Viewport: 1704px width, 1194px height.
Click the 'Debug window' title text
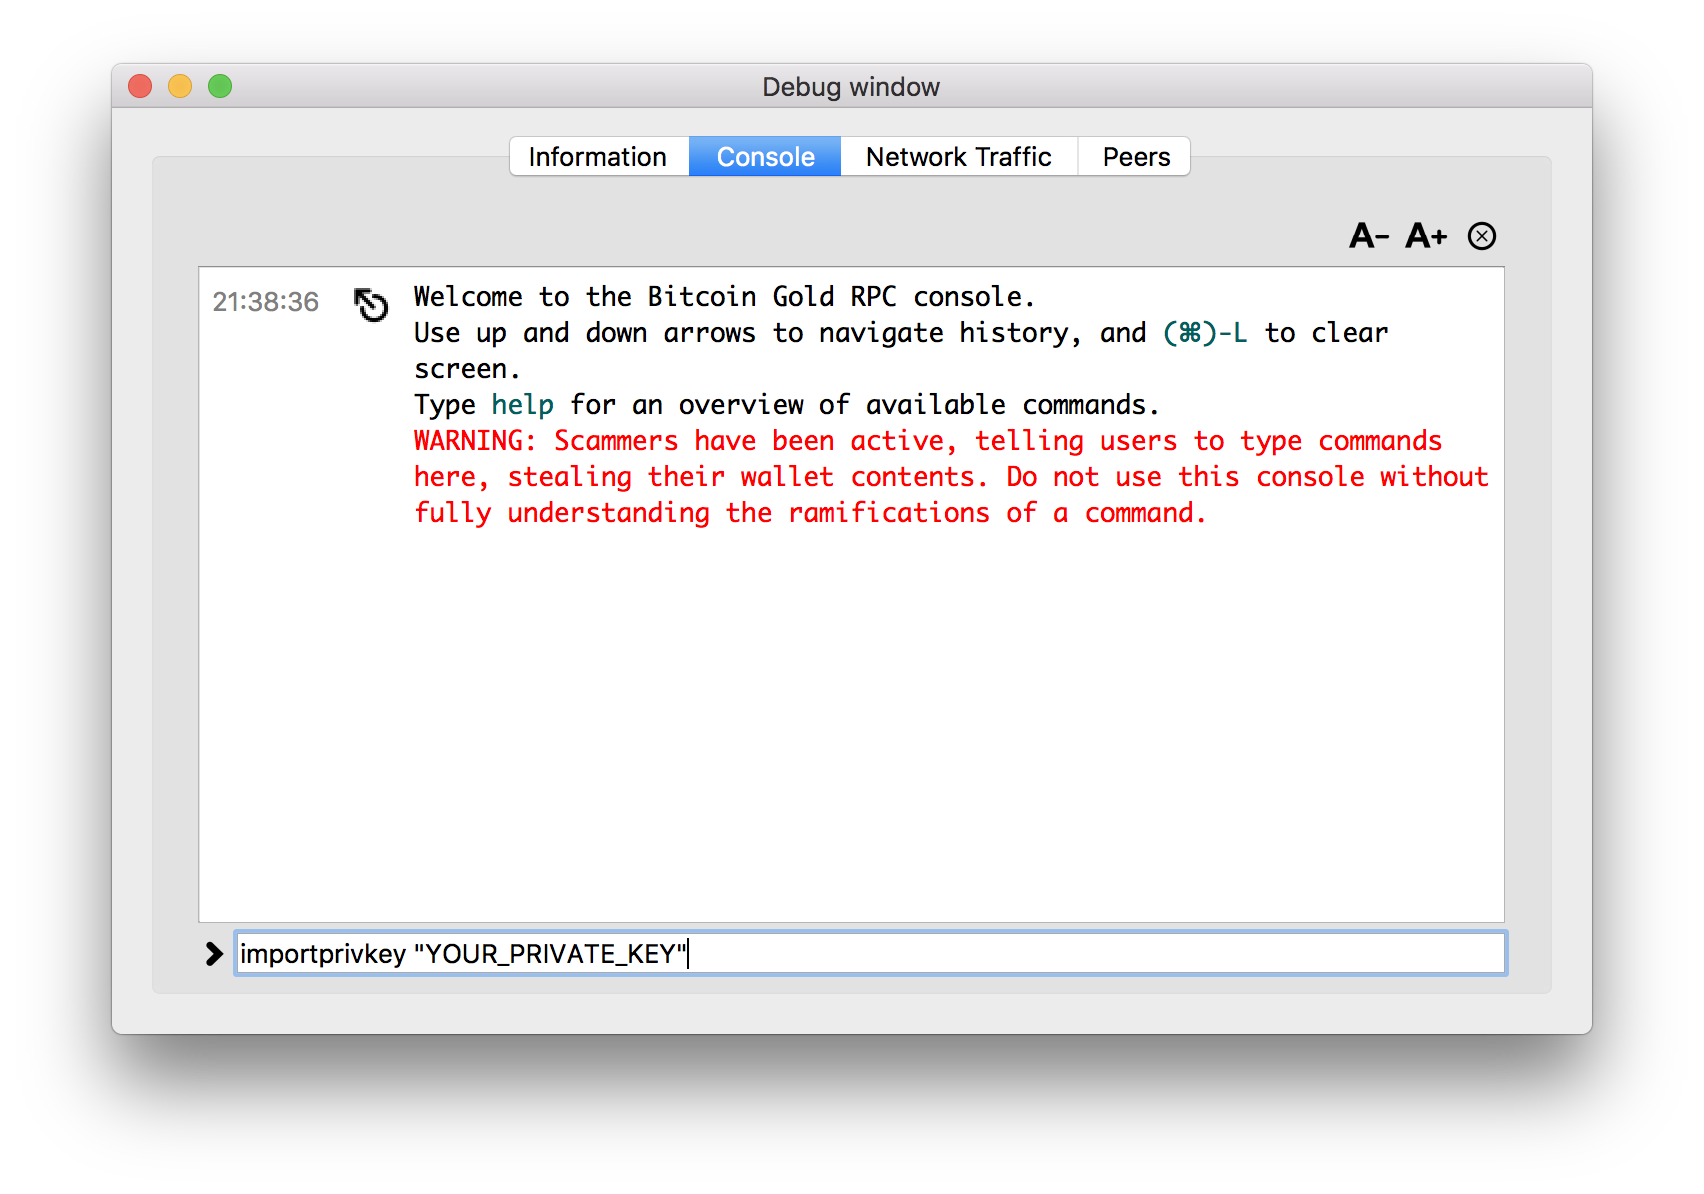click(851, 87)
